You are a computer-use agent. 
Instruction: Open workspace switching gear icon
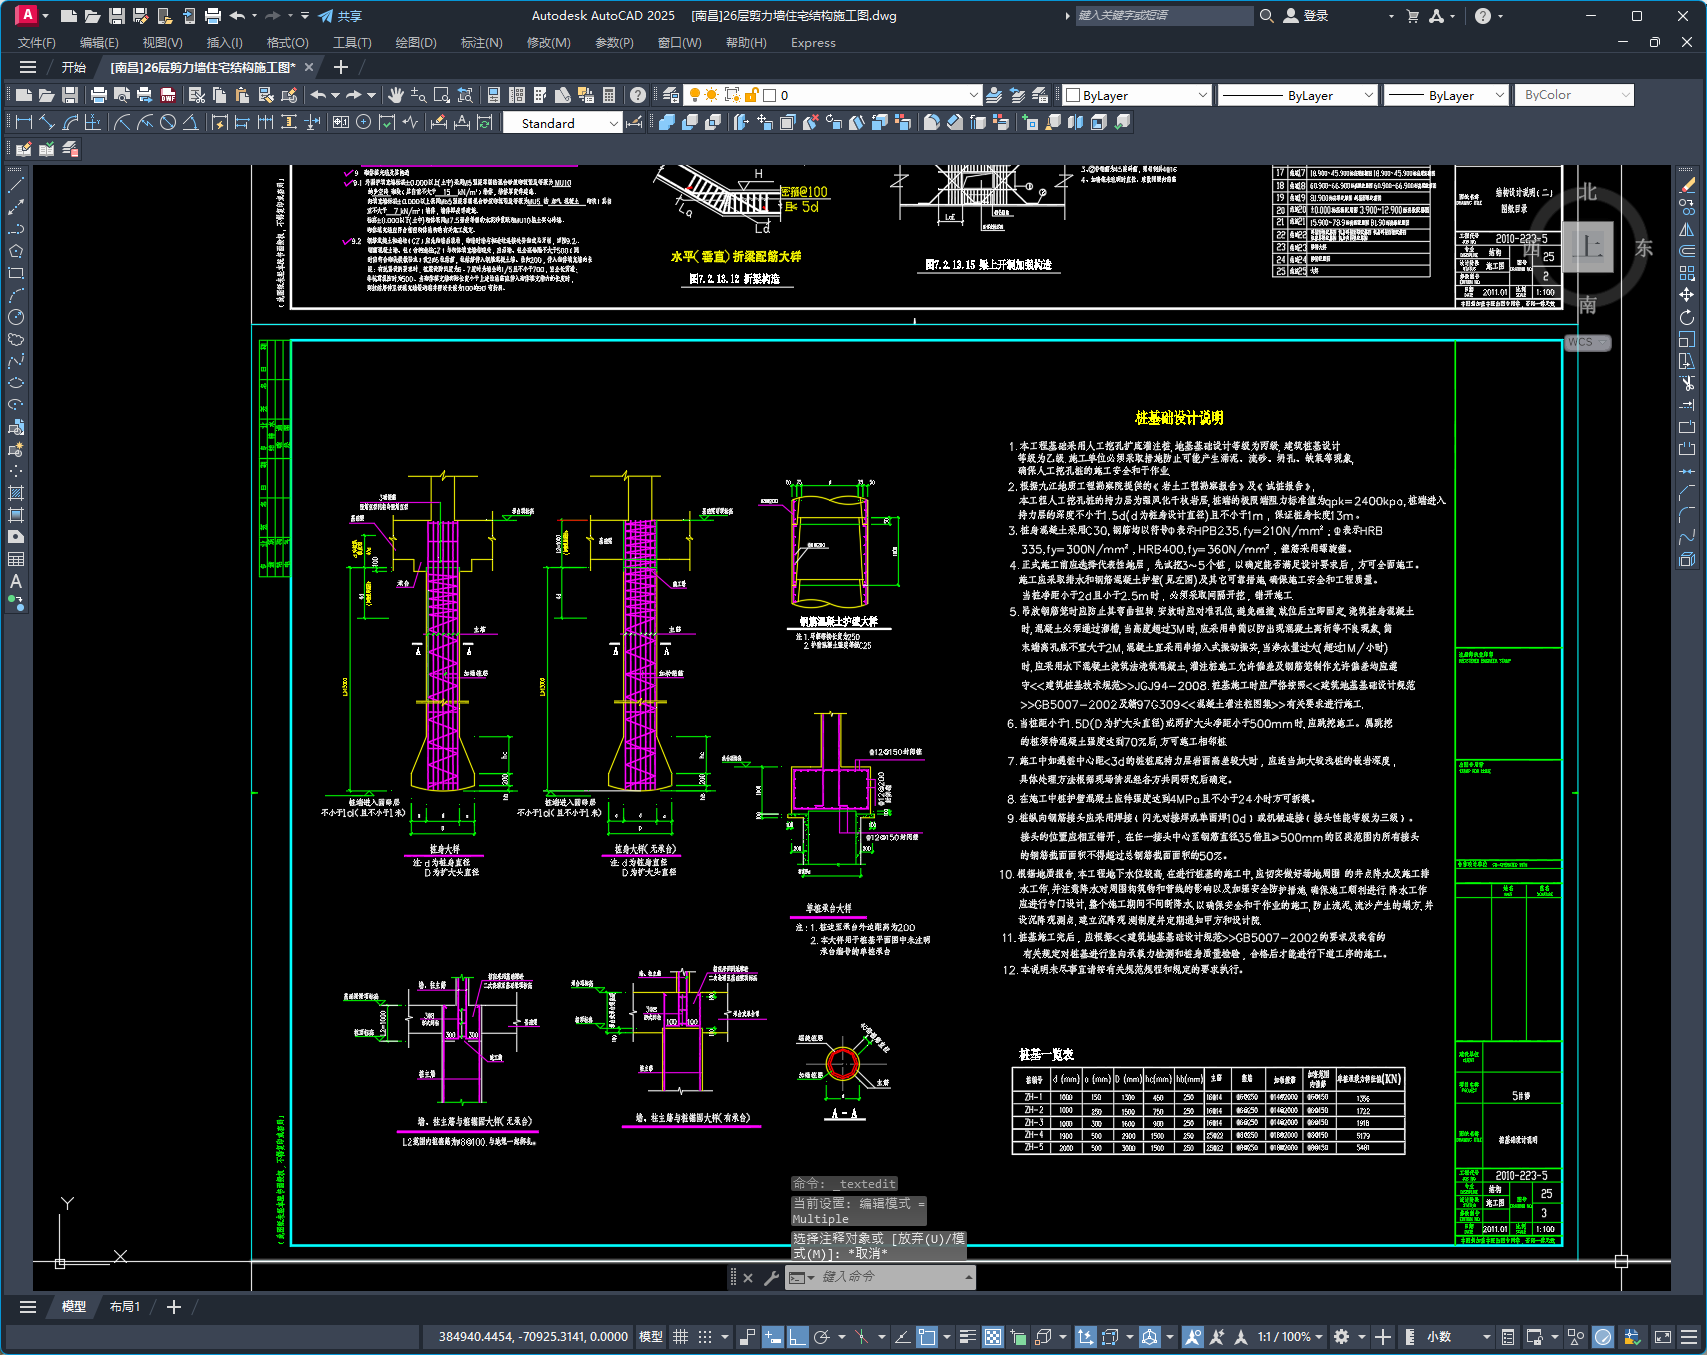point(1341,1337)
